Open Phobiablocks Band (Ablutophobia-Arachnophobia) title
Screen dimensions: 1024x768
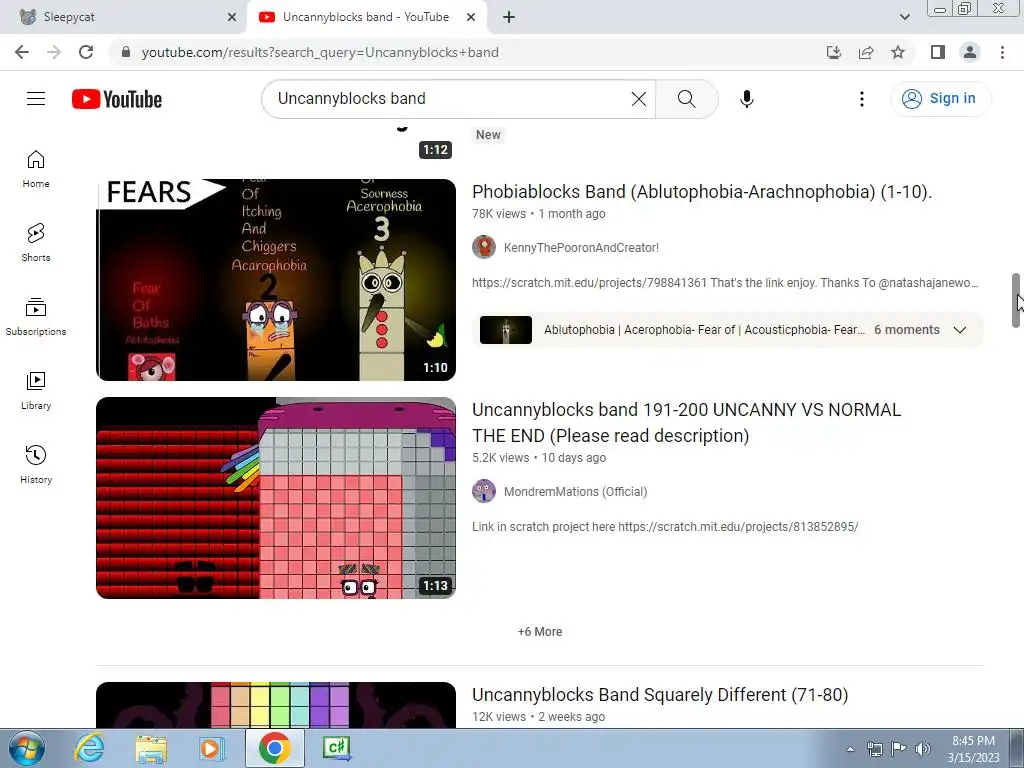tap(701, 191)
